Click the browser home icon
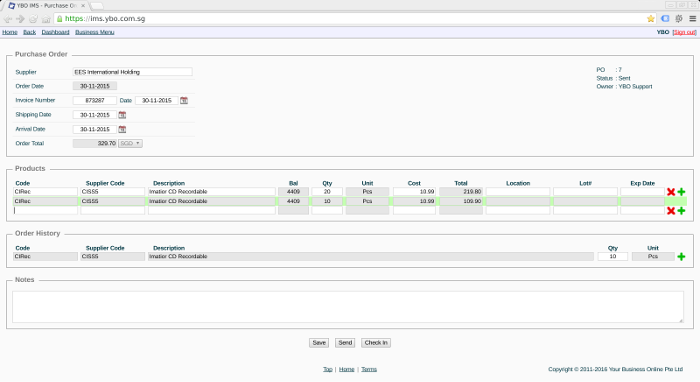 46,19
